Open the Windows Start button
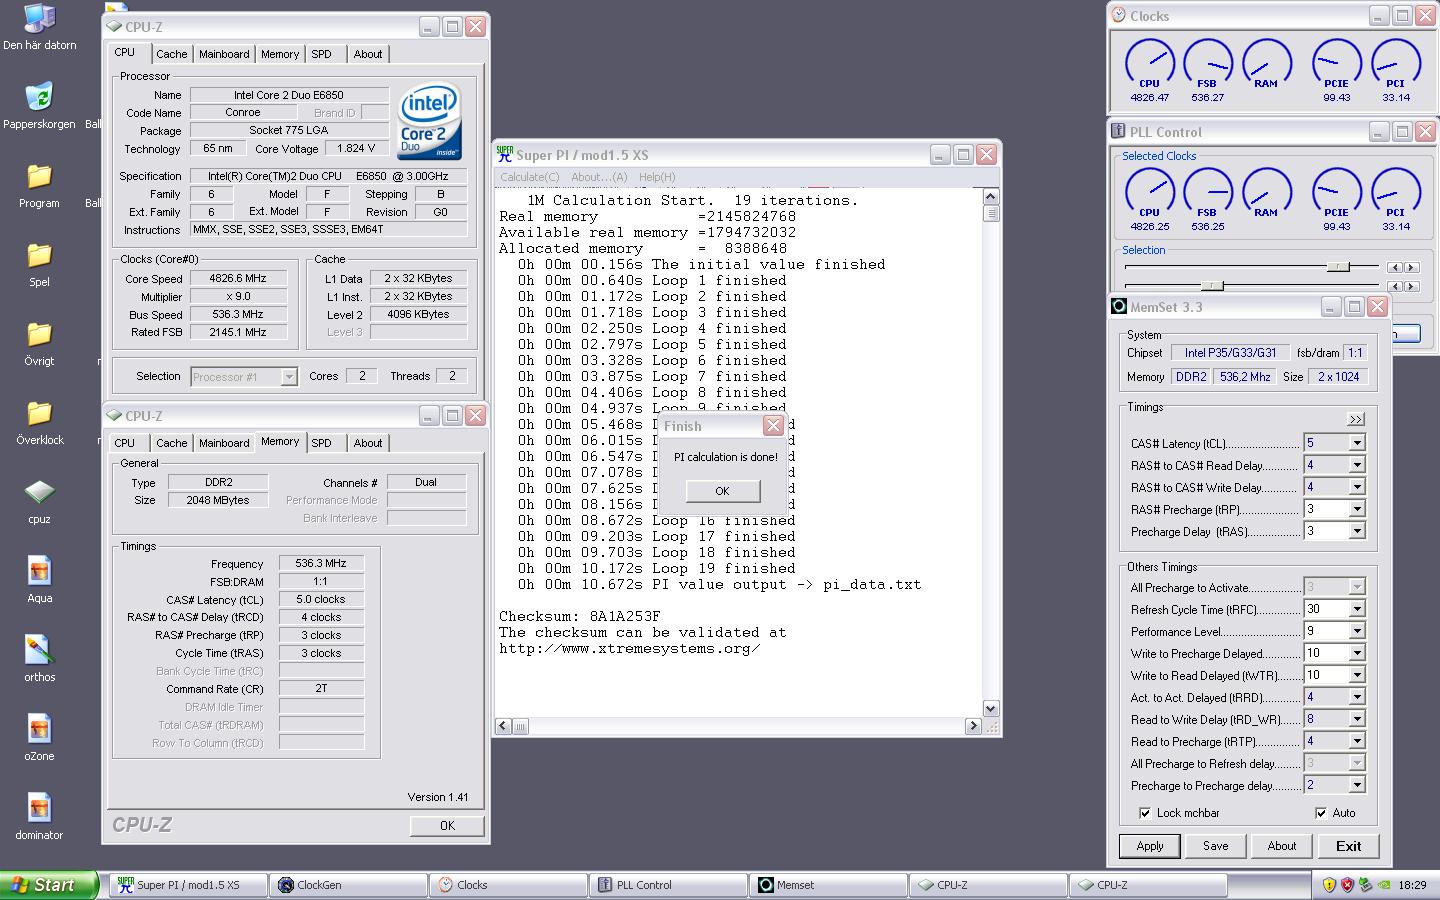The height and width of the screenshot is (900, 1440). pos(49,885)
